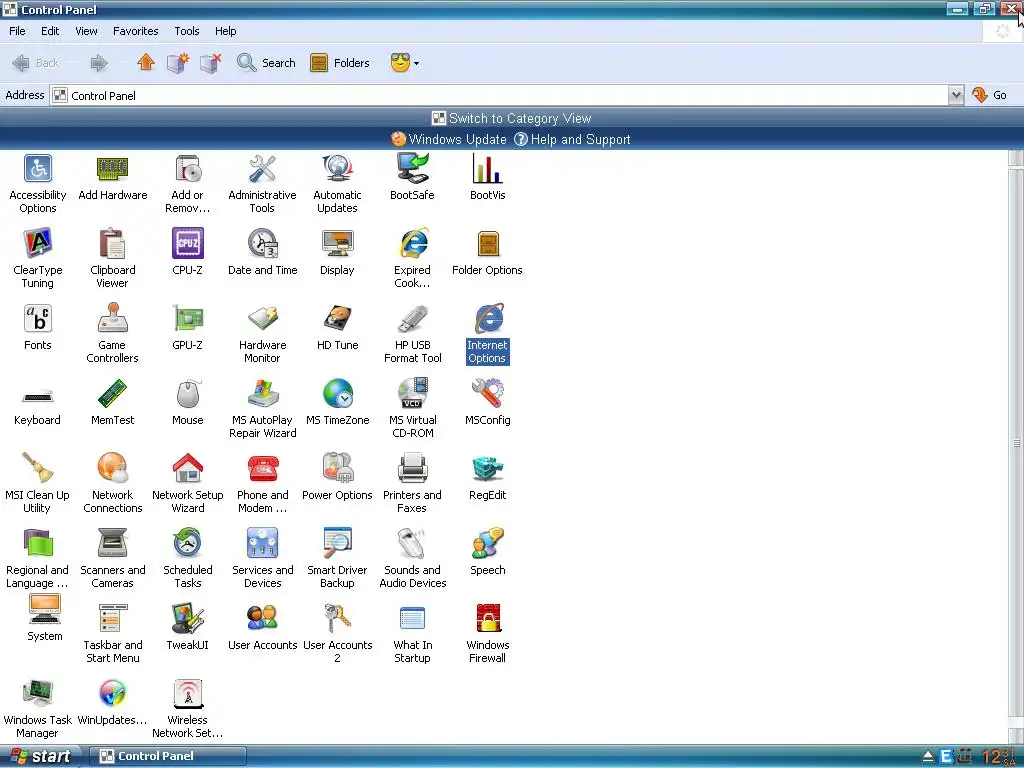
Task: Select the MemTest icon
Action: [112, 394]
